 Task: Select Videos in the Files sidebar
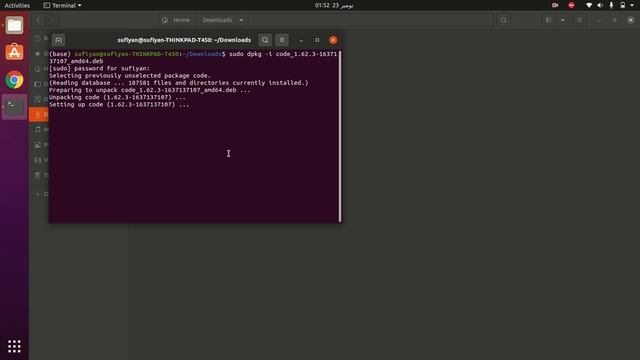40,160
